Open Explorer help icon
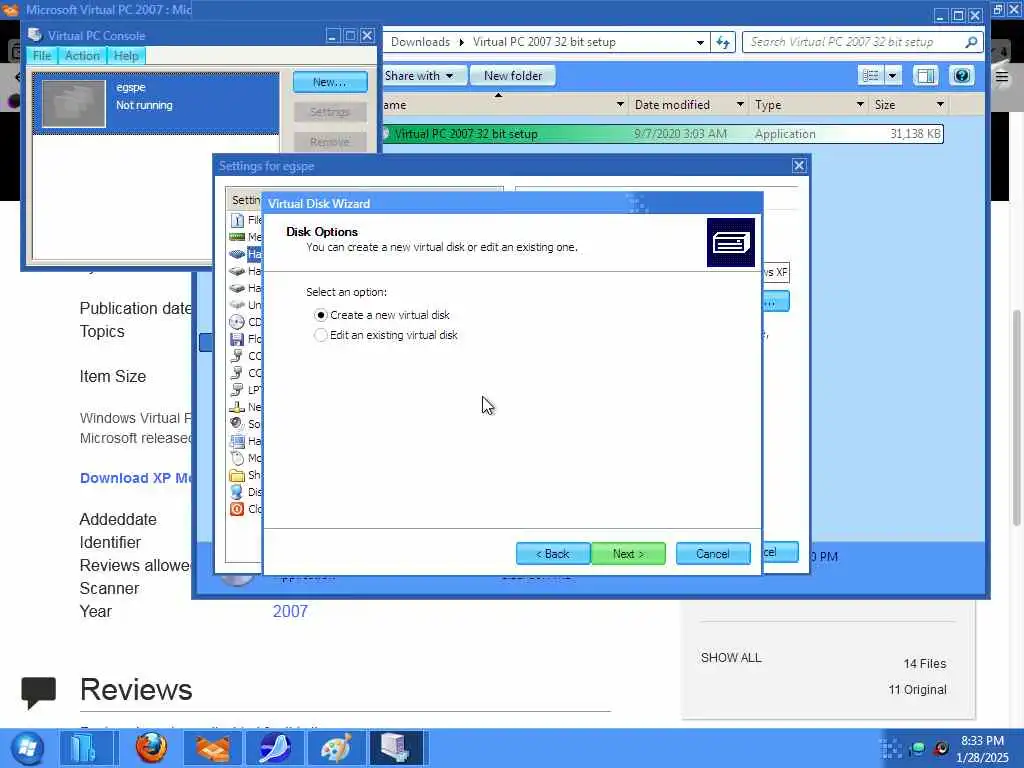 point(961,76)
